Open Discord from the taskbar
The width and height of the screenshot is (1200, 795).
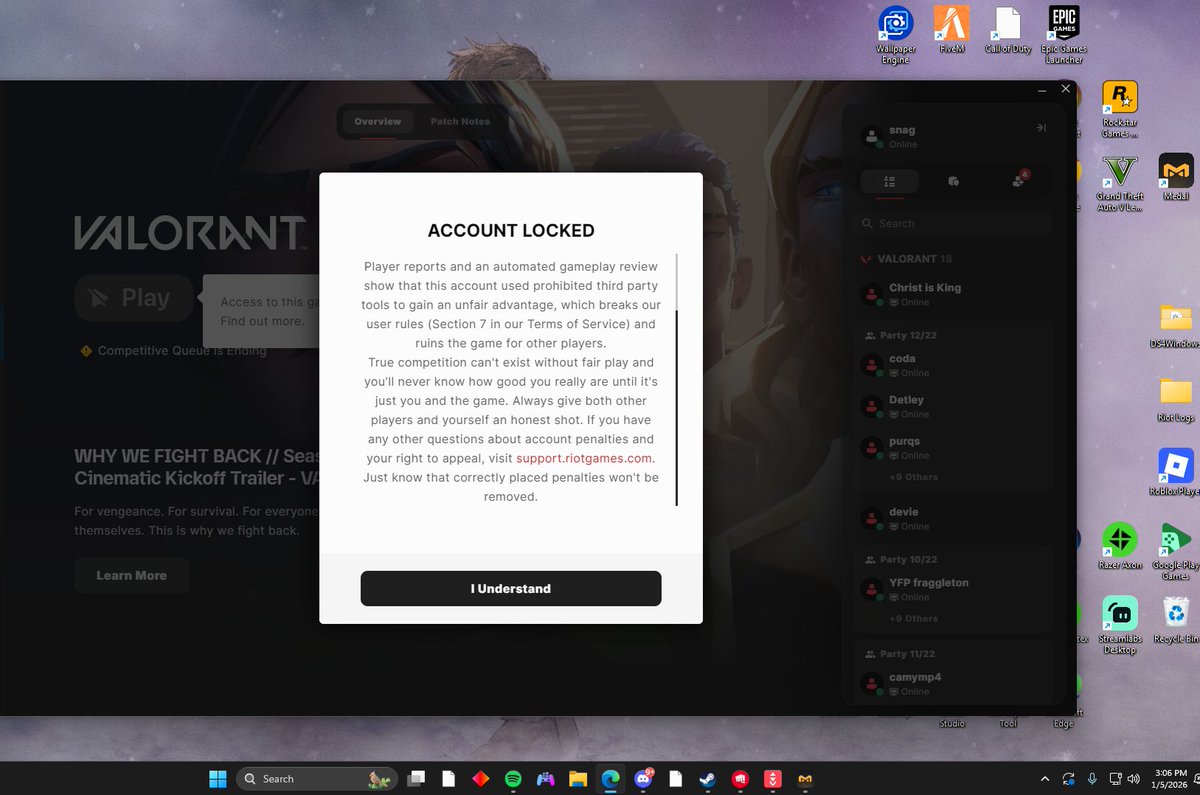(x=642, y=778)
